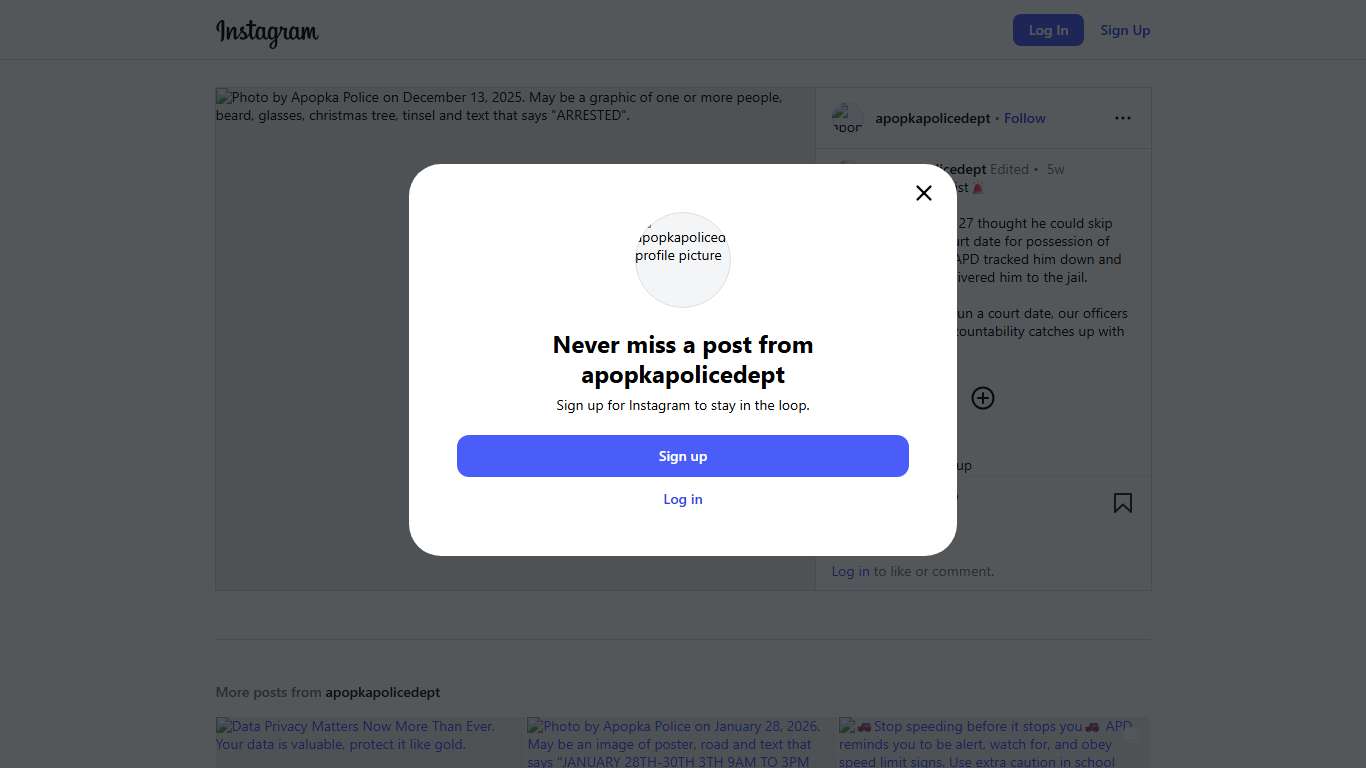Click the small avatar in post header
Image resolution: width=1366 pixels, height=768 pixels.
click(848, 119)
